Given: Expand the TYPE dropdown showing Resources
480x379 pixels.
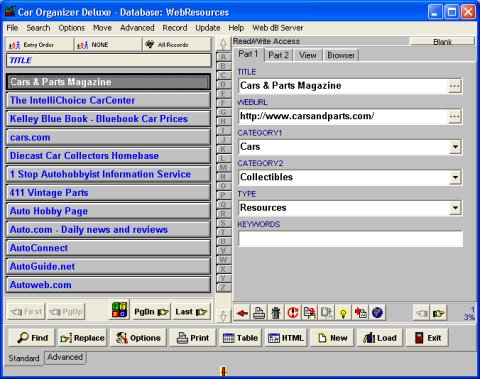Looking at the screenshot, I should [455, 208].
